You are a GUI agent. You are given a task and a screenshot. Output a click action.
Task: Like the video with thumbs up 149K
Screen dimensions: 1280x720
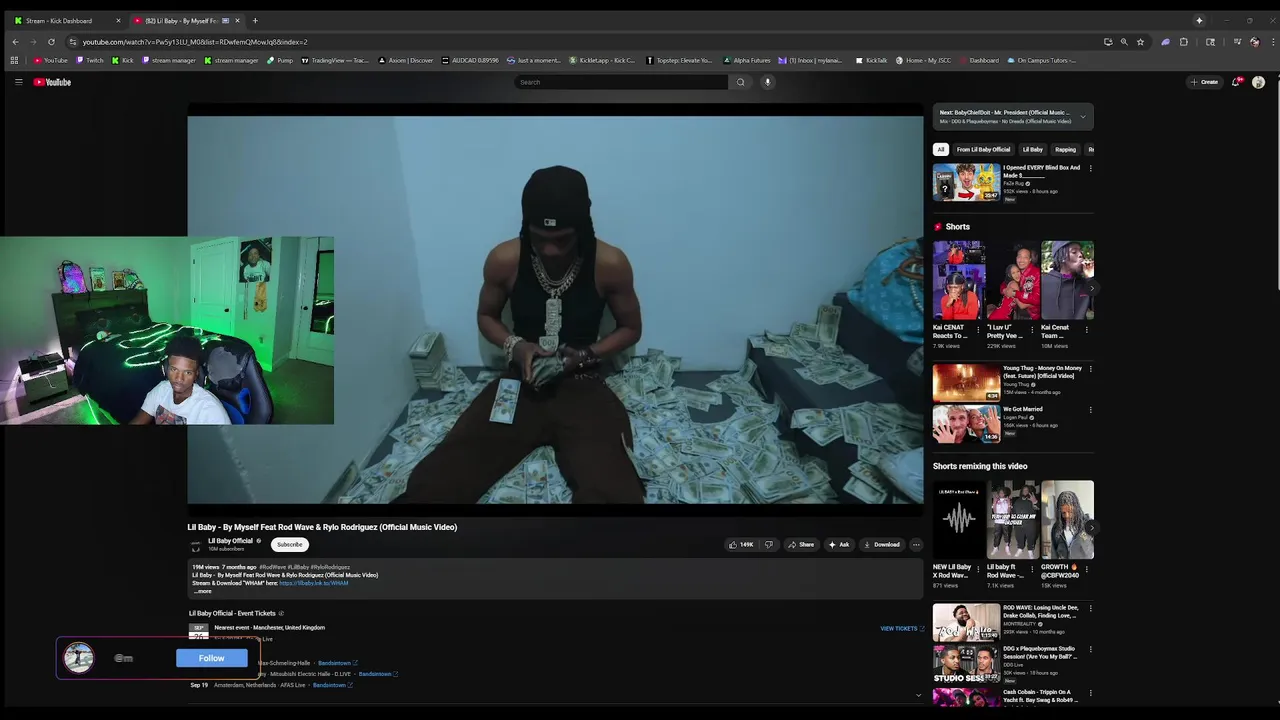741,545
